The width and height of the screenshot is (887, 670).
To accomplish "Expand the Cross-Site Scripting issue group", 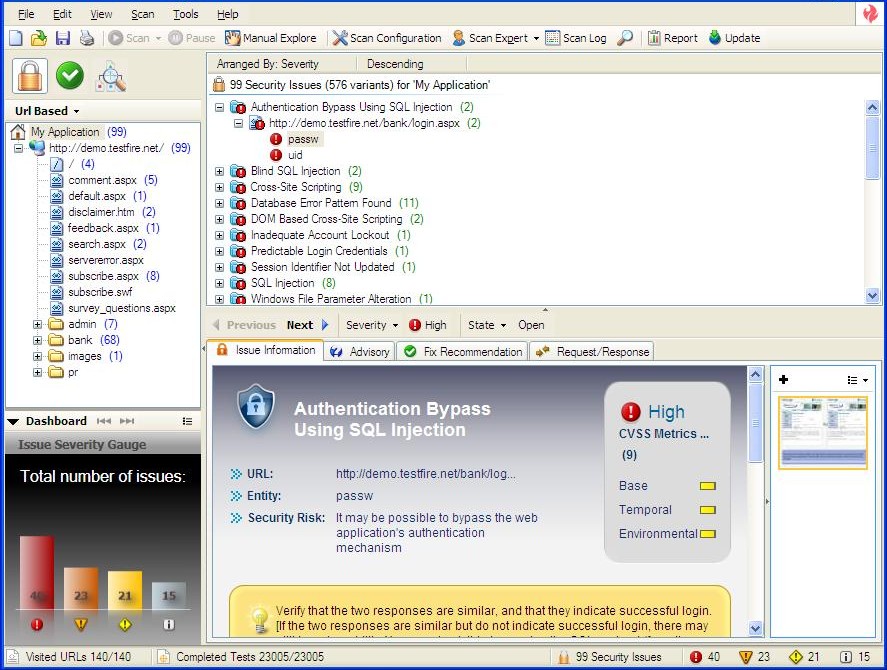I will pyautogui.click(x=220, y=187).
